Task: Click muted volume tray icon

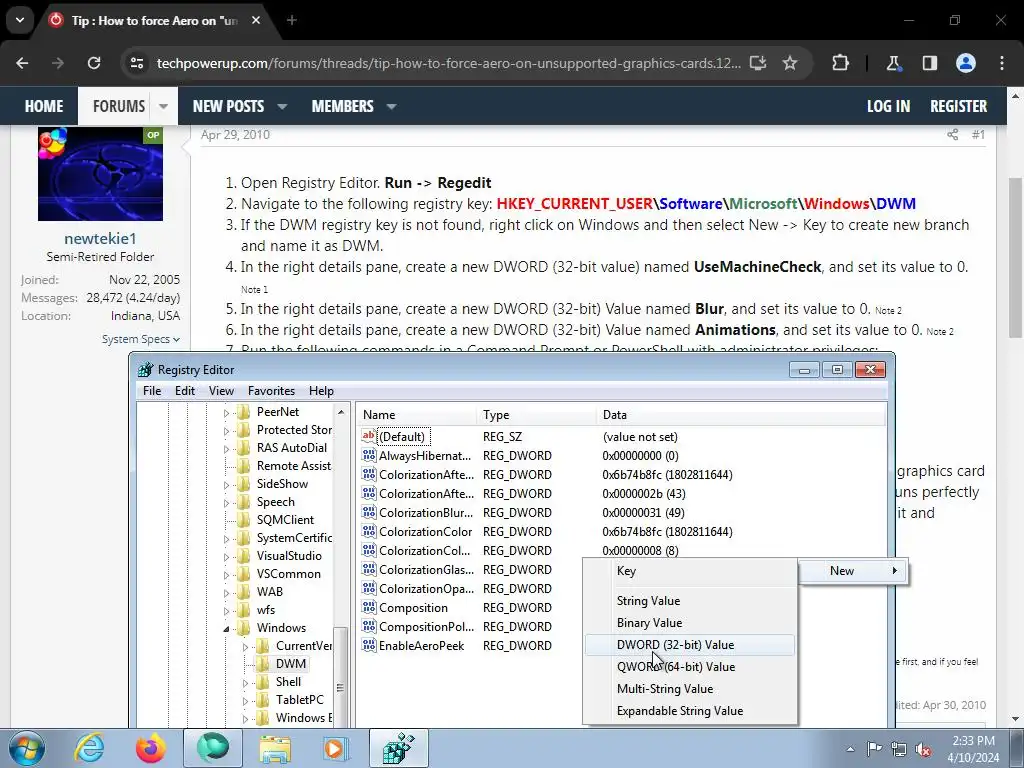Action: tap(923, 749)
